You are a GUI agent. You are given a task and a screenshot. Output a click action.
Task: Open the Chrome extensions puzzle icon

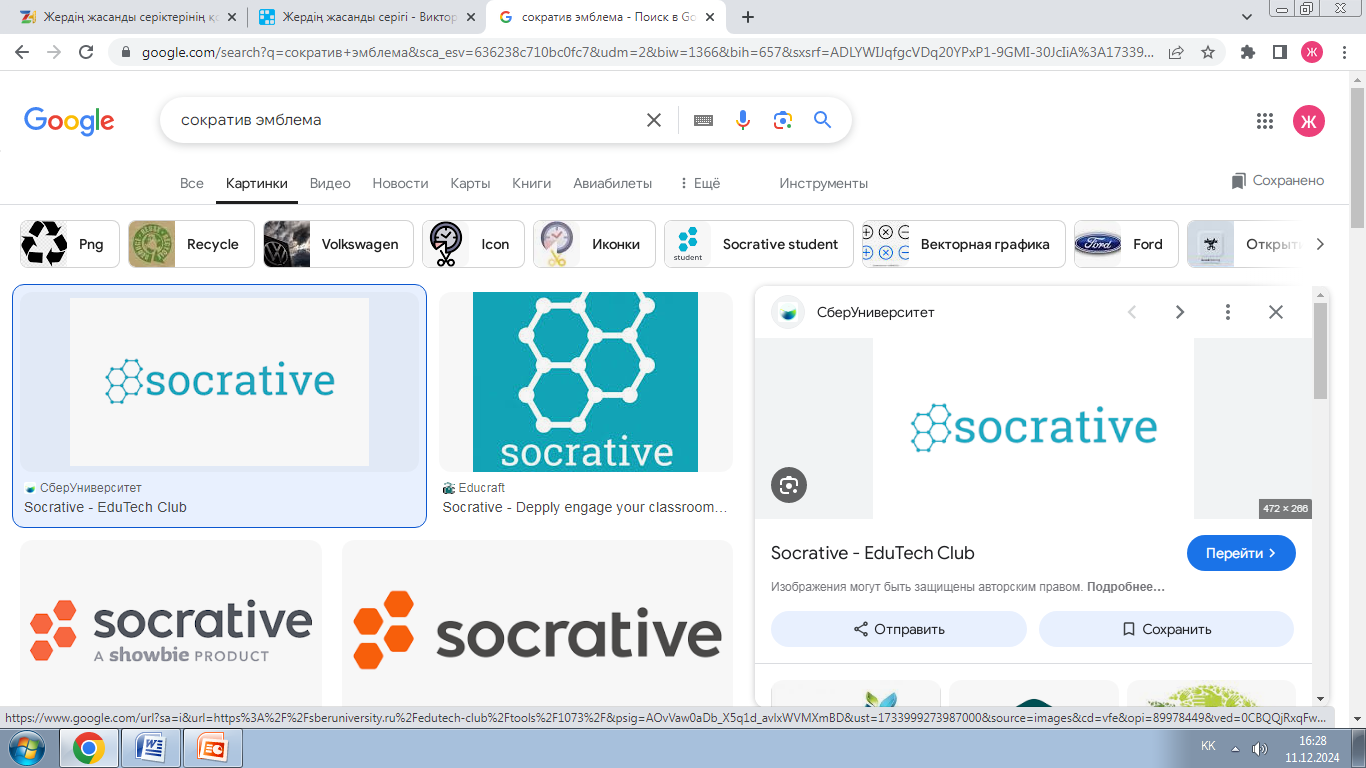point(1247,52)
